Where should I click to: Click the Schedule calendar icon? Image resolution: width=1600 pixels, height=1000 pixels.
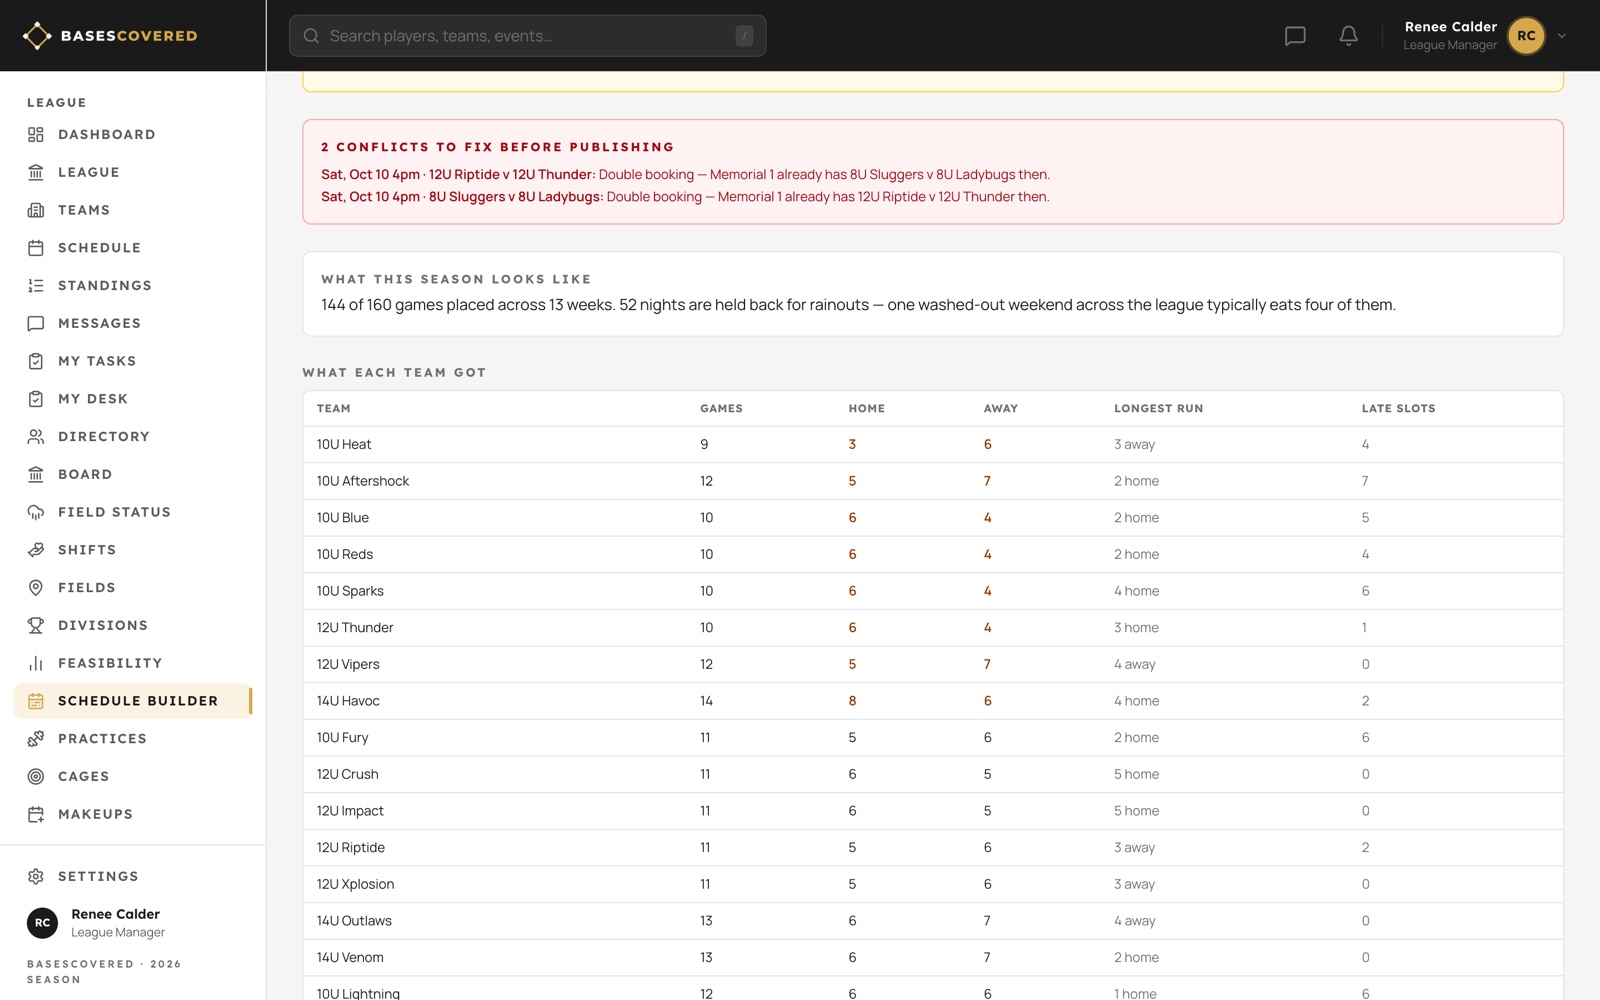pos(36,248)
